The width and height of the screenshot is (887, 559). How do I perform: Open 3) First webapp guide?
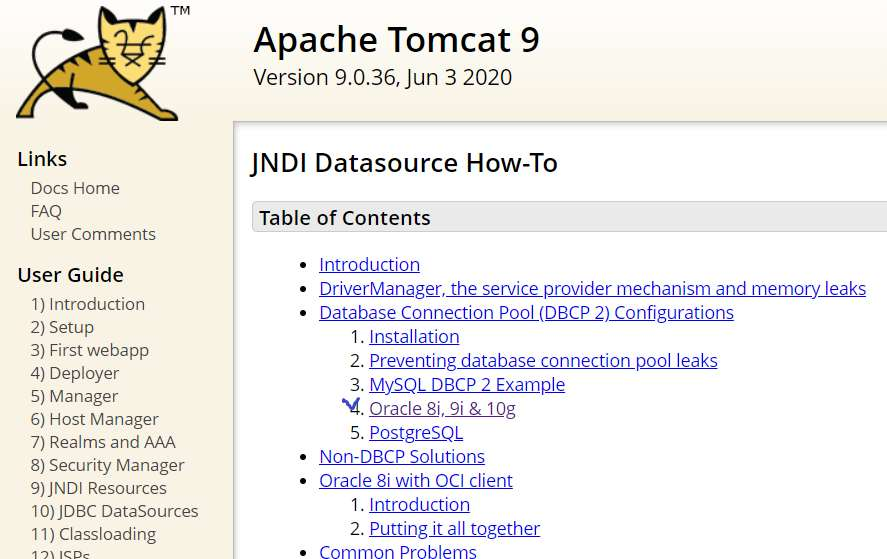click(x=90, y=350)
